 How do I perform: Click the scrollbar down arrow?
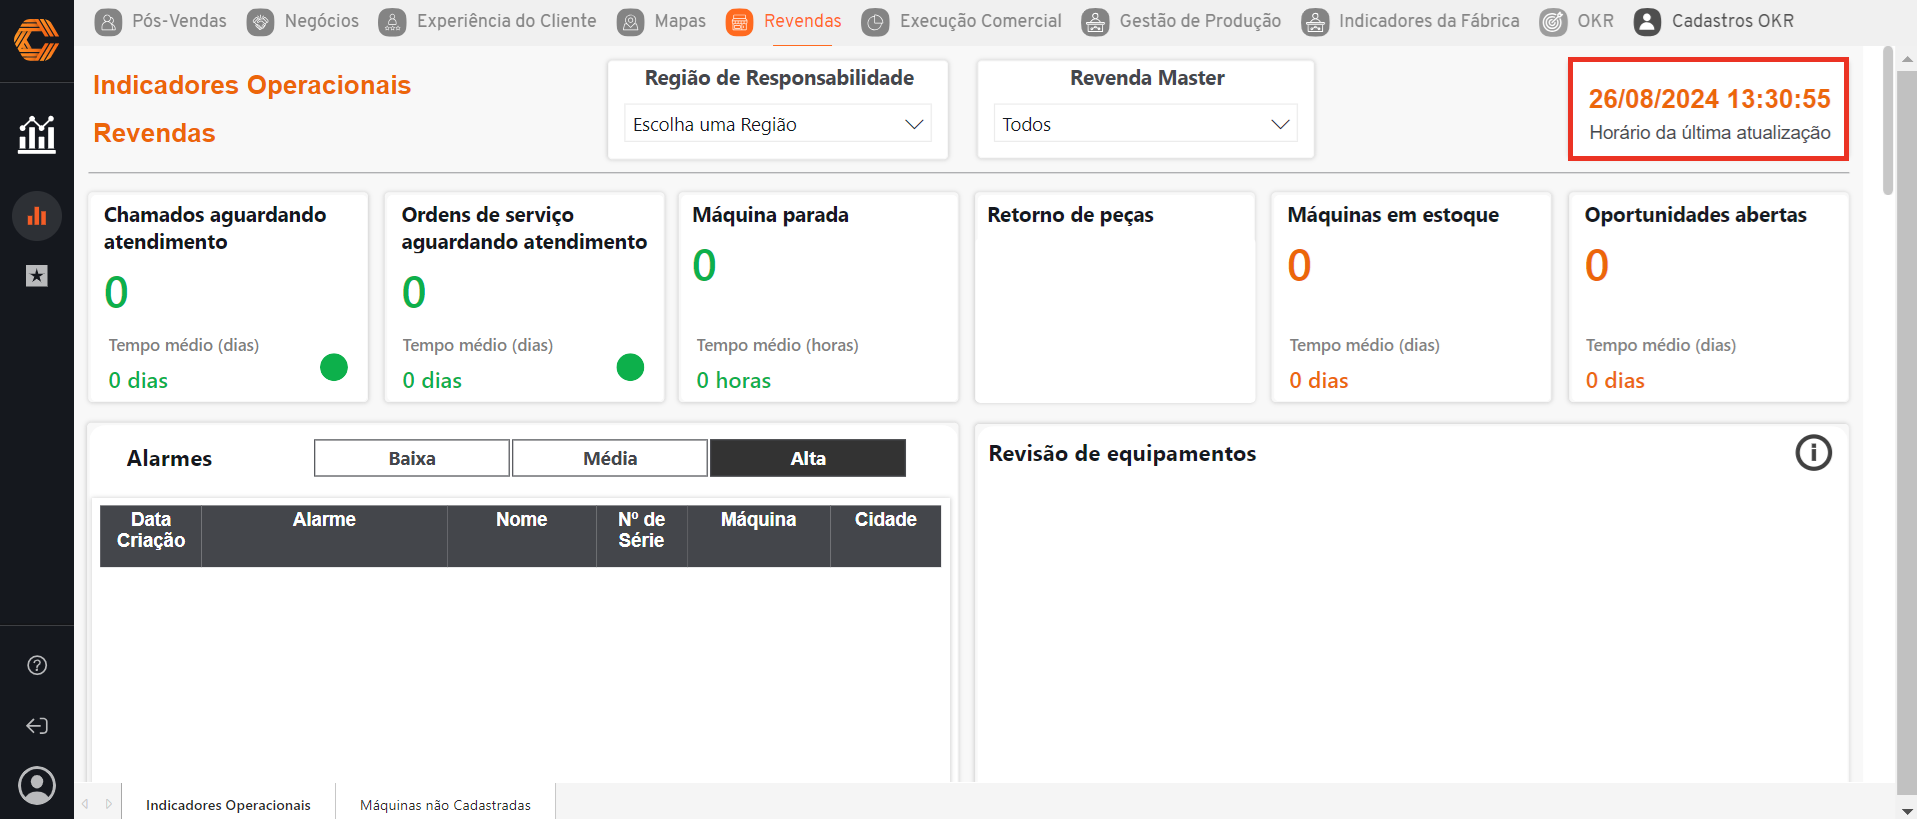[1907, 811]
